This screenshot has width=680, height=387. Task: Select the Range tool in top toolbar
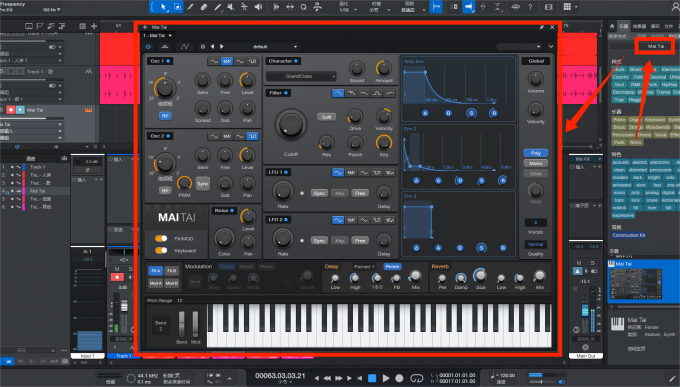[x=177, y=7]
